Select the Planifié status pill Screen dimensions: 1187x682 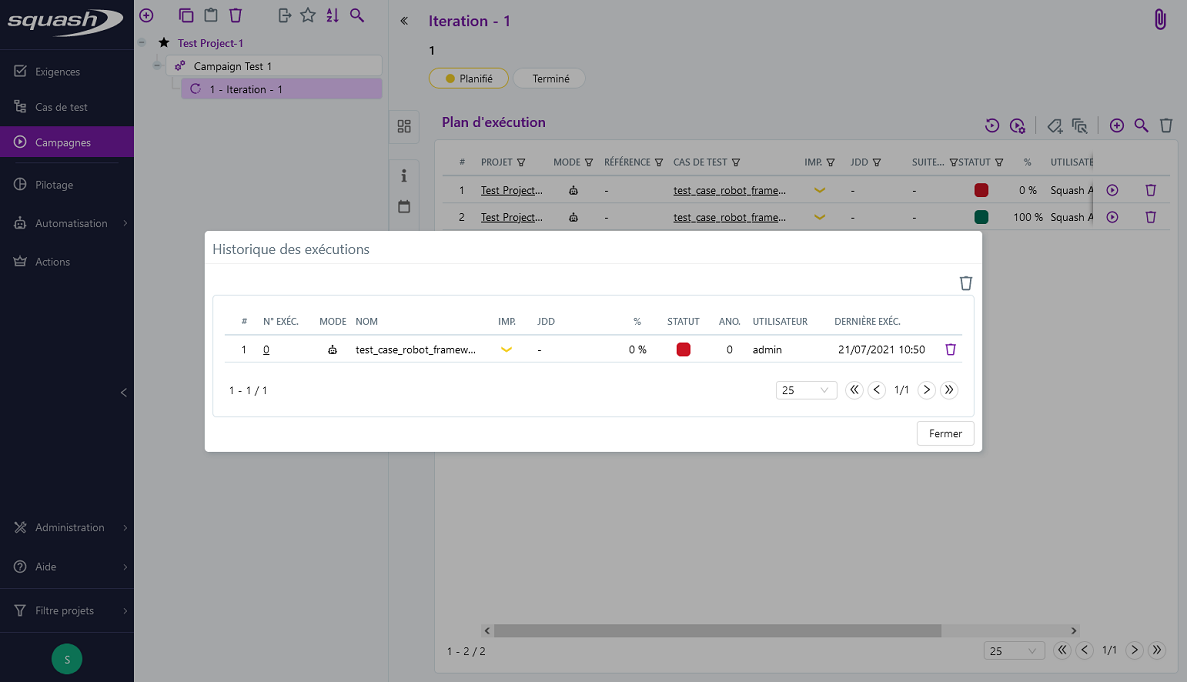[x=468, y=78]
